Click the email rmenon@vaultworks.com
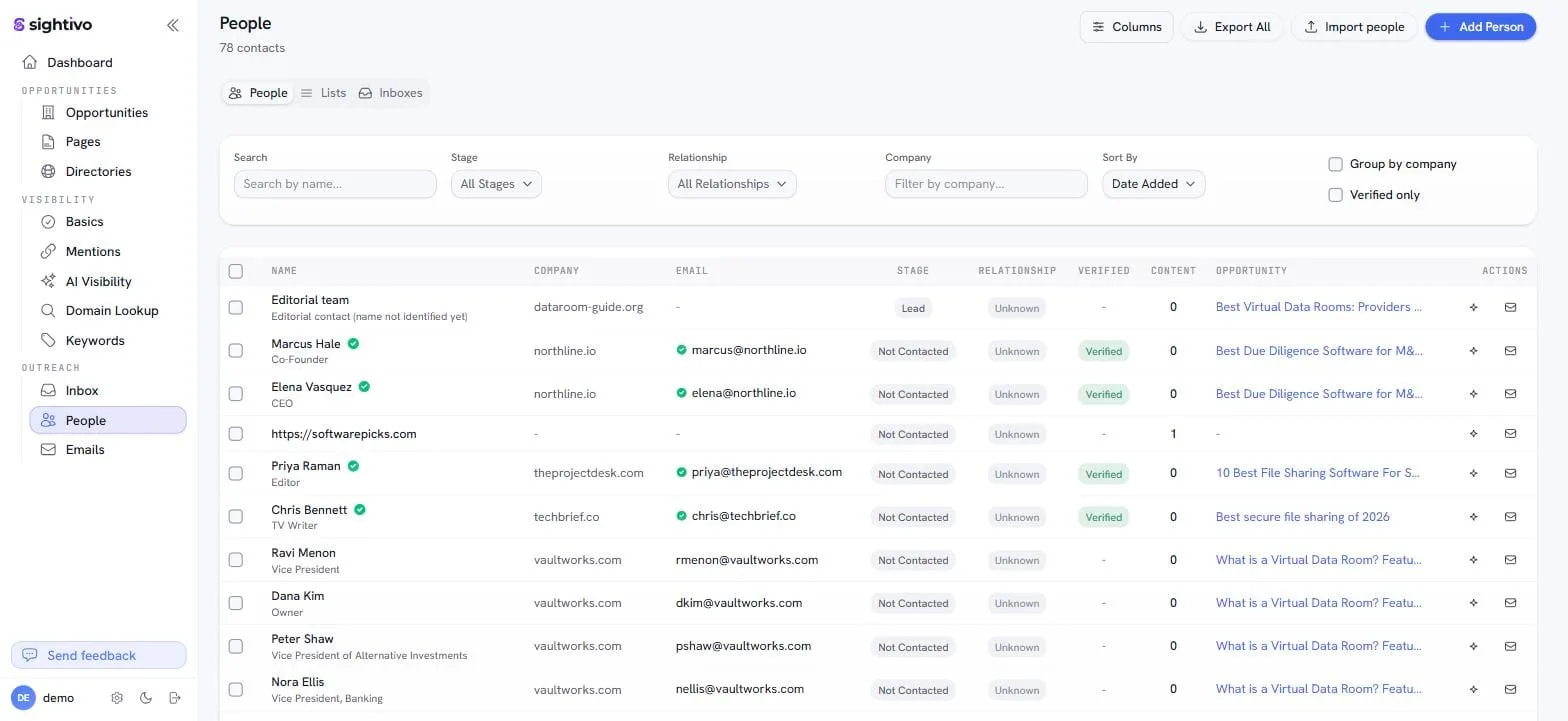This screenshot has height=721, width=1568. (747, 560)
